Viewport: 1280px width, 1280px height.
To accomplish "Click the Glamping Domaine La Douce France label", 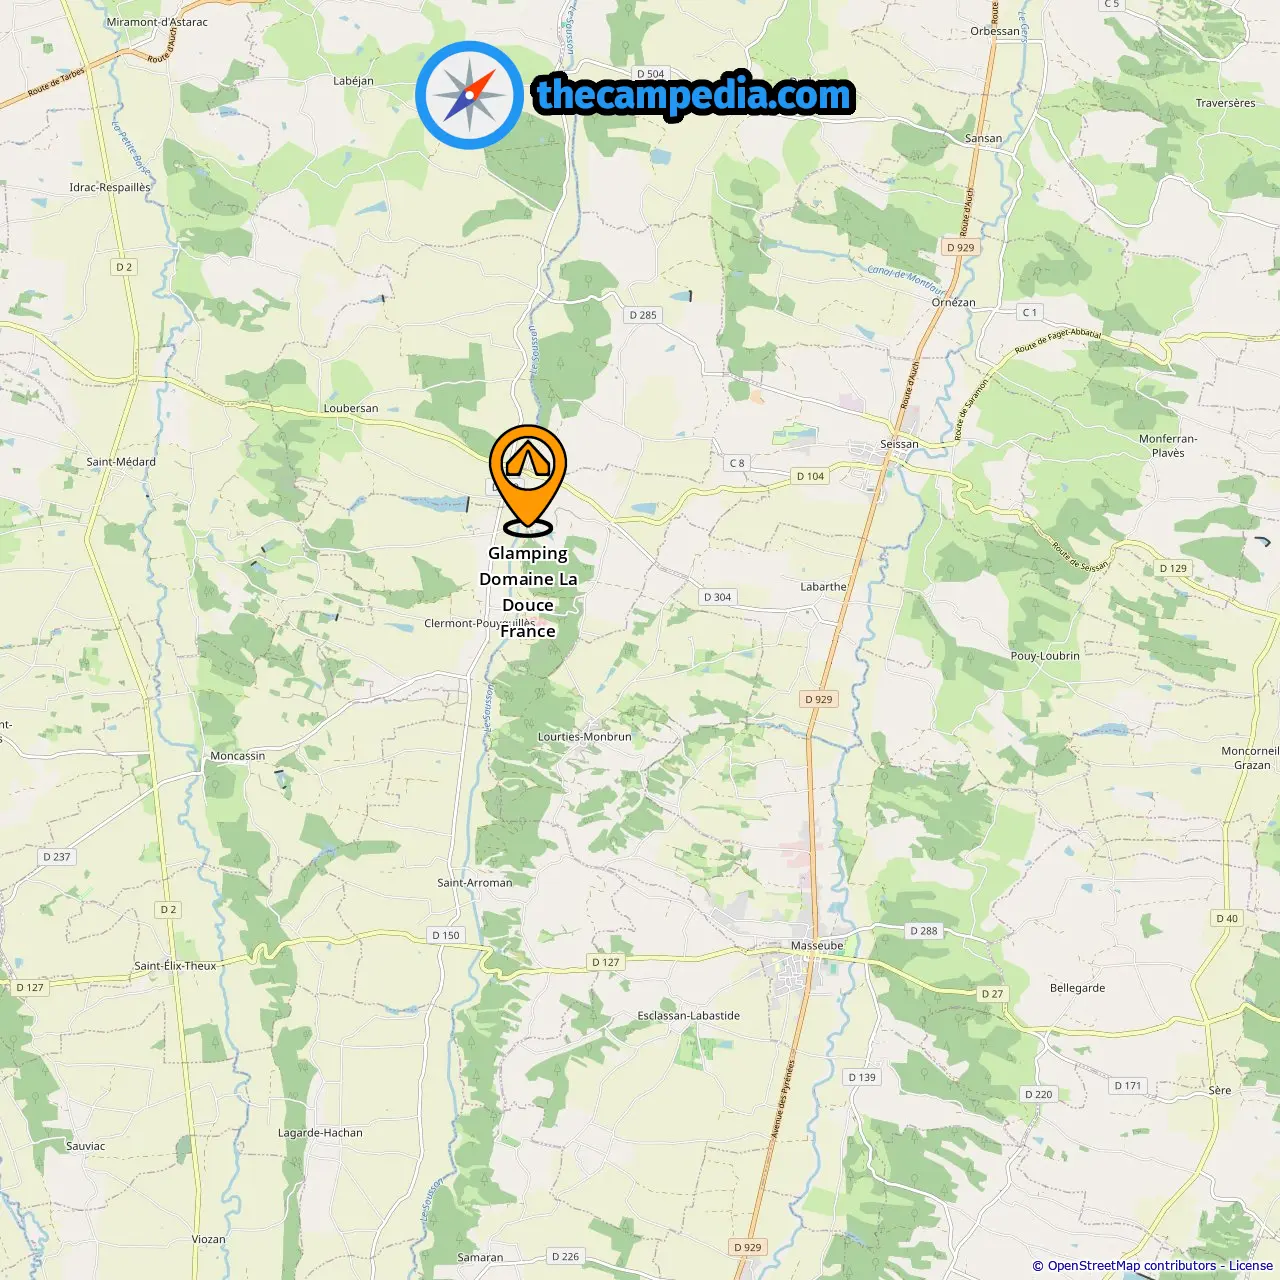I will tap(528, 592).
